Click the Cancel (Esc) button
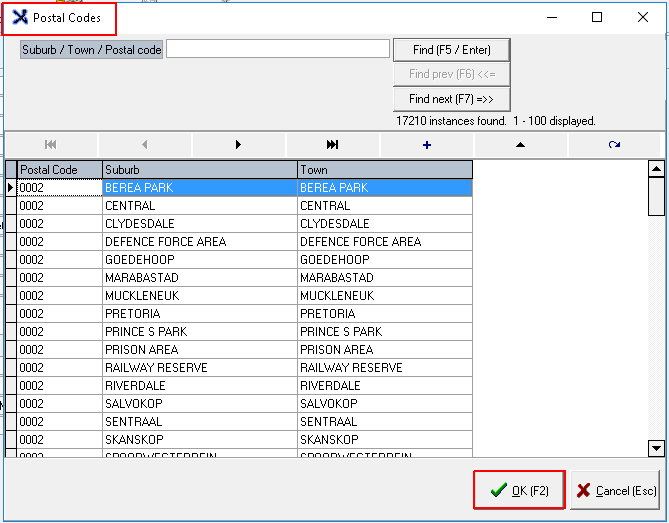Image resolution: width=669 pixels, height=523 pixels. pos(615,491)
